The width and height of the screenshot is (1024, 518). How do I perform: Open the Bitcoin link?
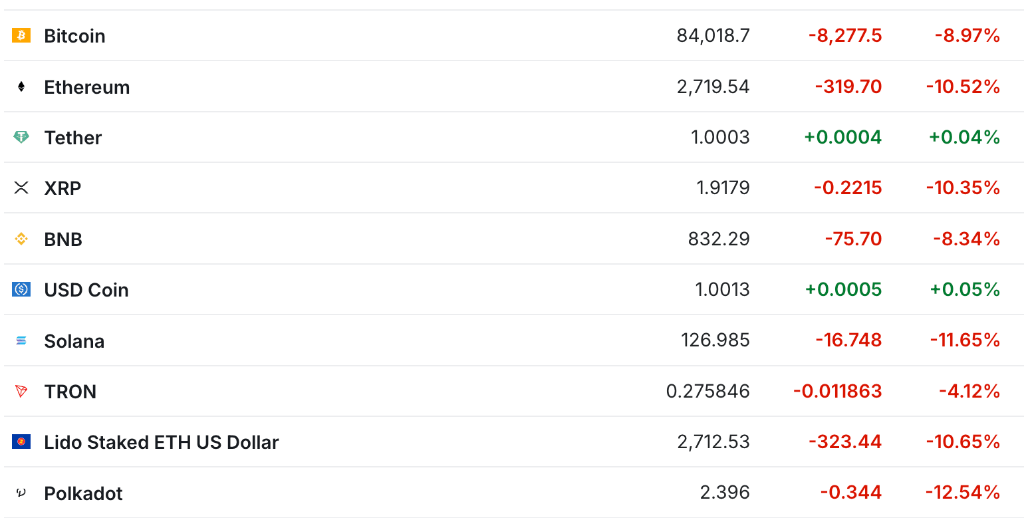coord(74,36)
